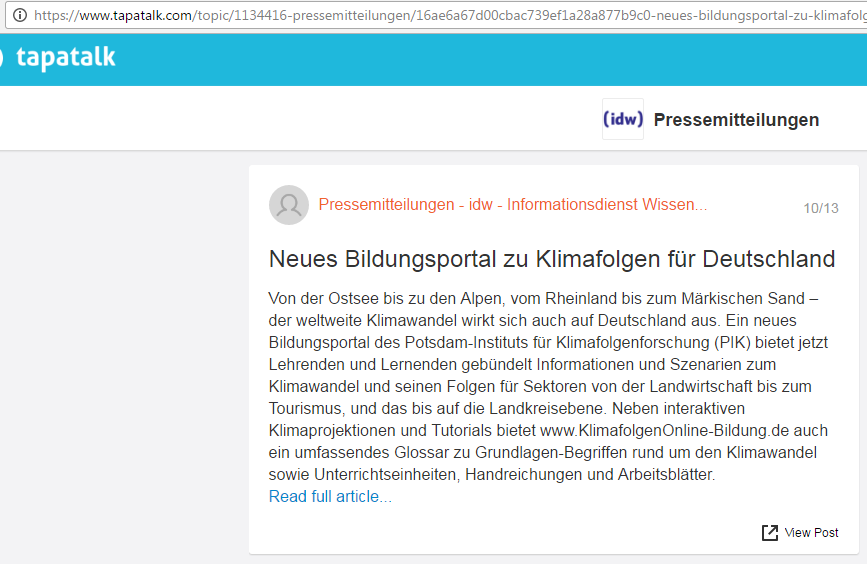Click the post title about Klimafolgen für Deutschland
The width and height of the screenshot is (867, 564).
pos(551,259)
